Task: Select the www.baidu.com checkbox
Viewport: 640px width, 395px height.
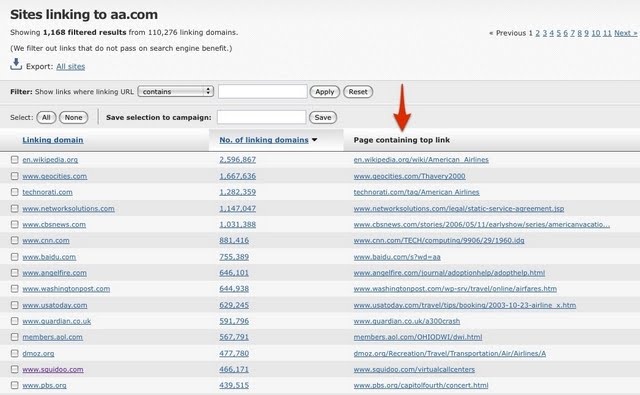Action: 15,257
